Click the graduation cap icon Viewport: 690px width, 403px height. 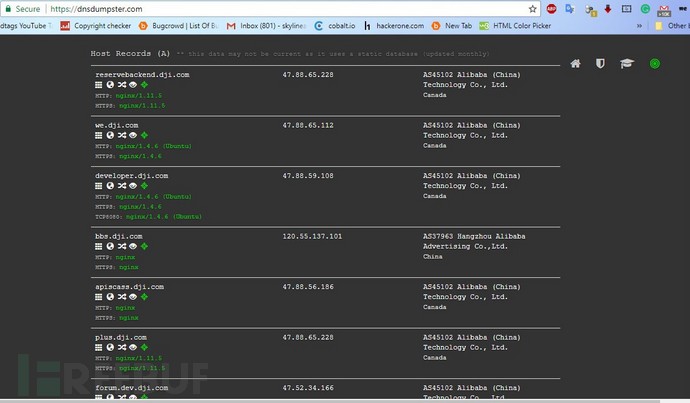[x=627, y=64]
